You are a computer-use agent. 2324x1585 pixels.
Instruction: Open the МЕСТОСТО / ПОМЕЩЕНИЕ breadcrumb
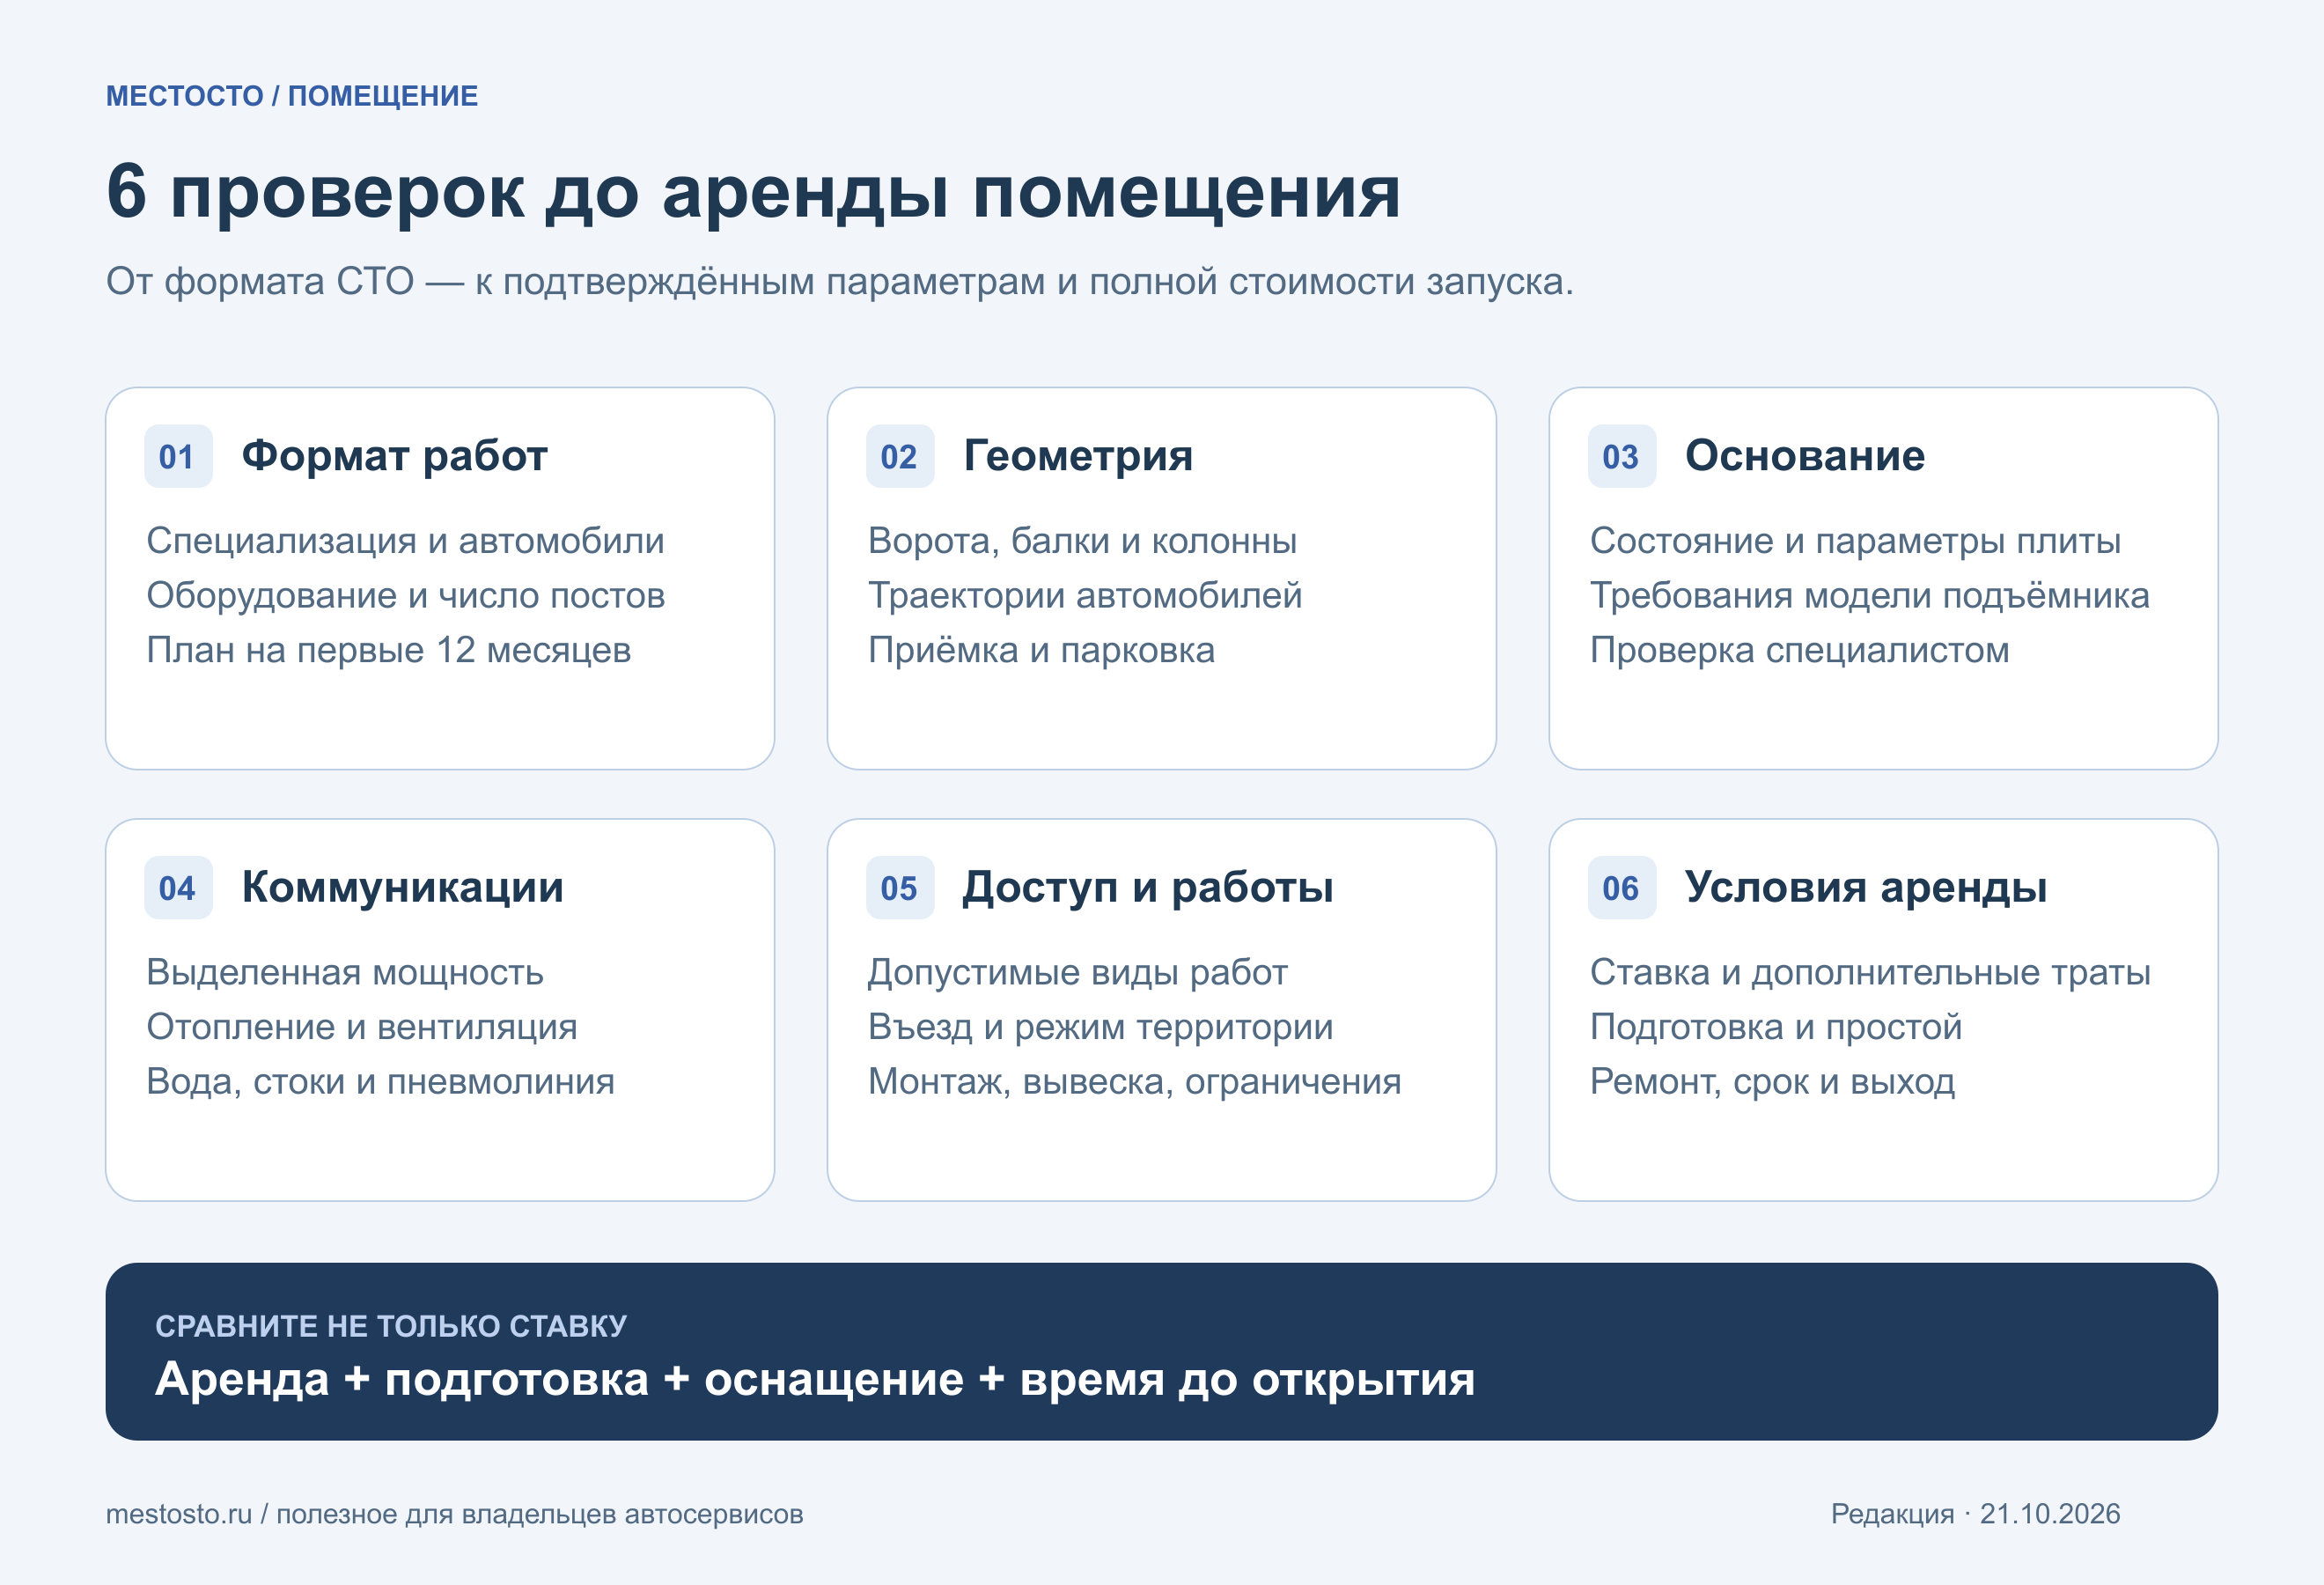coord(292,96)
